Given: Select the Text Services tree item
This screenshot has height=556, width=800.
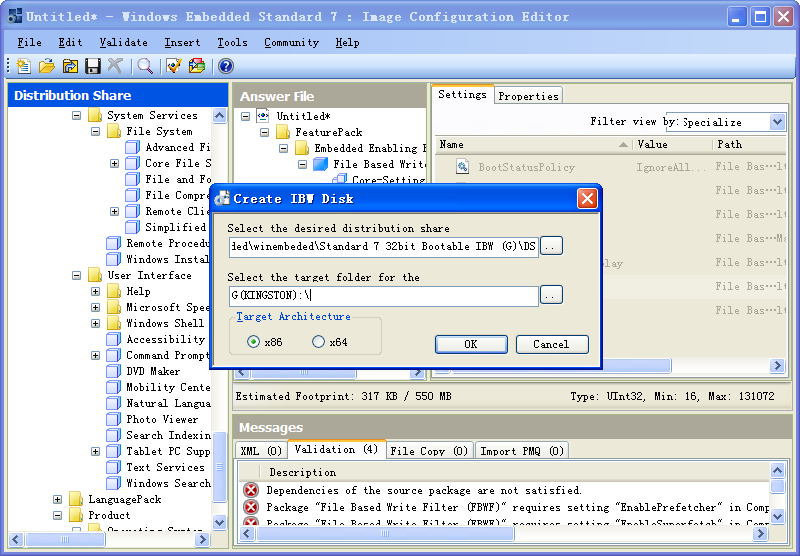Looking at the screenshot, I should (165, 467).
